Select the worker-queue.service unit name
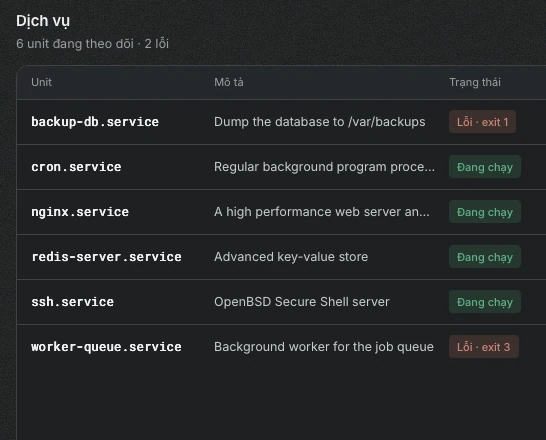This screenshot has width=546, height=440. (106, 347)
